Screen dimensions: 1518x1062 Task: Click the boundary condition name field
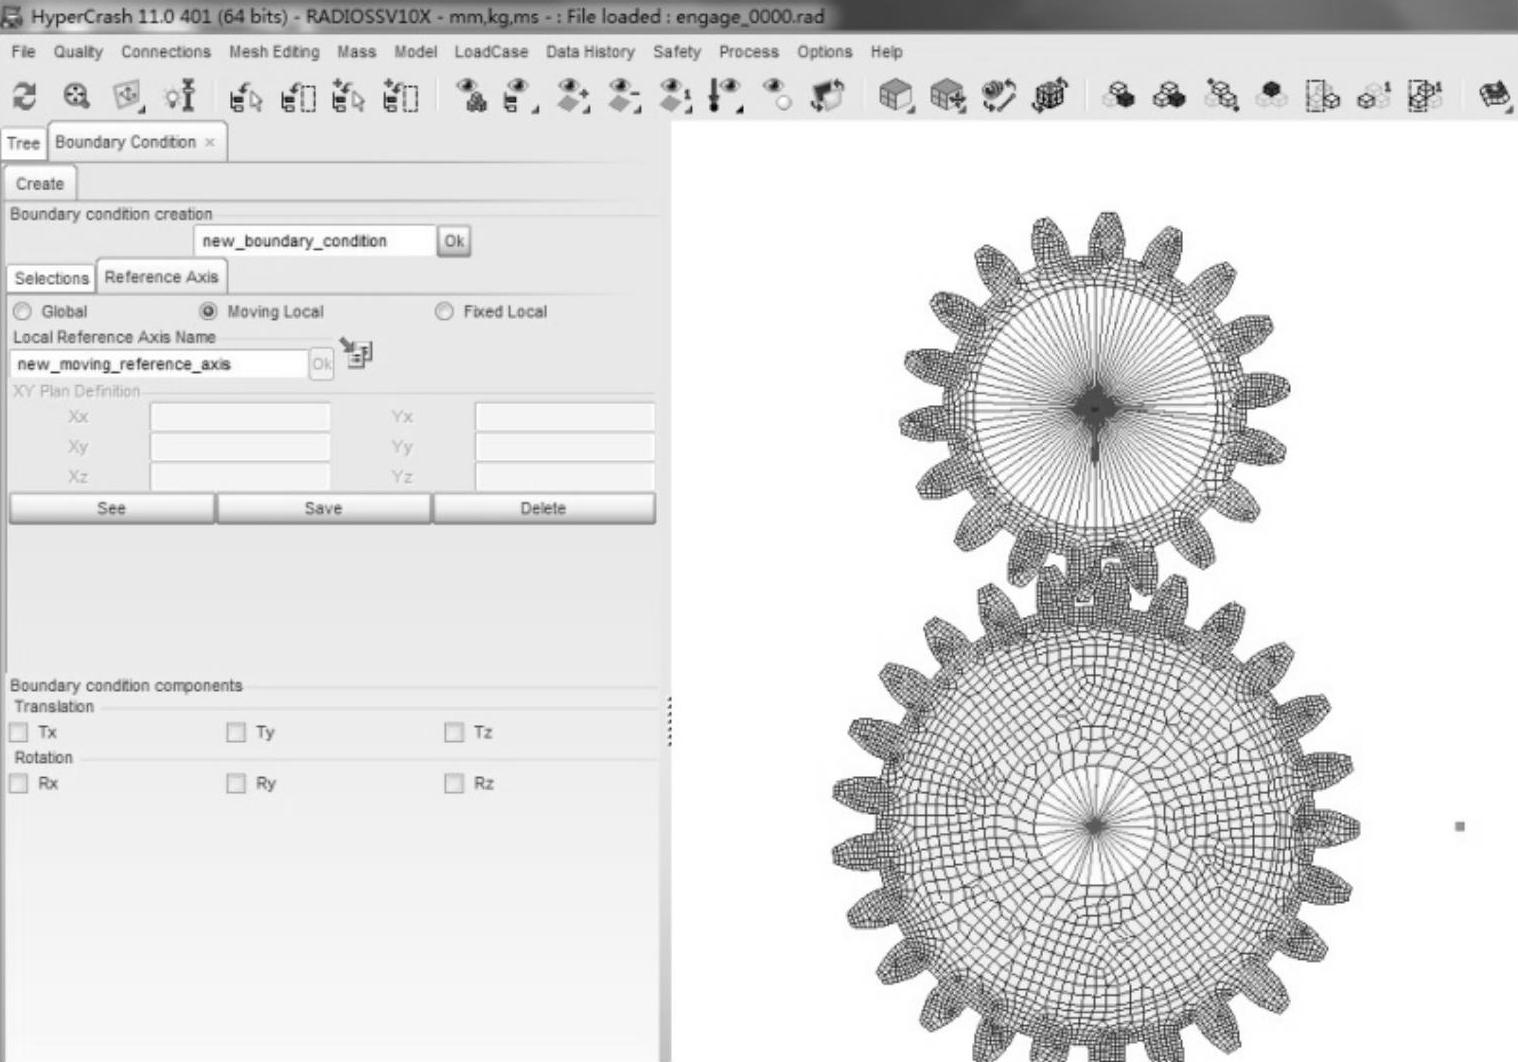point(314,241)
